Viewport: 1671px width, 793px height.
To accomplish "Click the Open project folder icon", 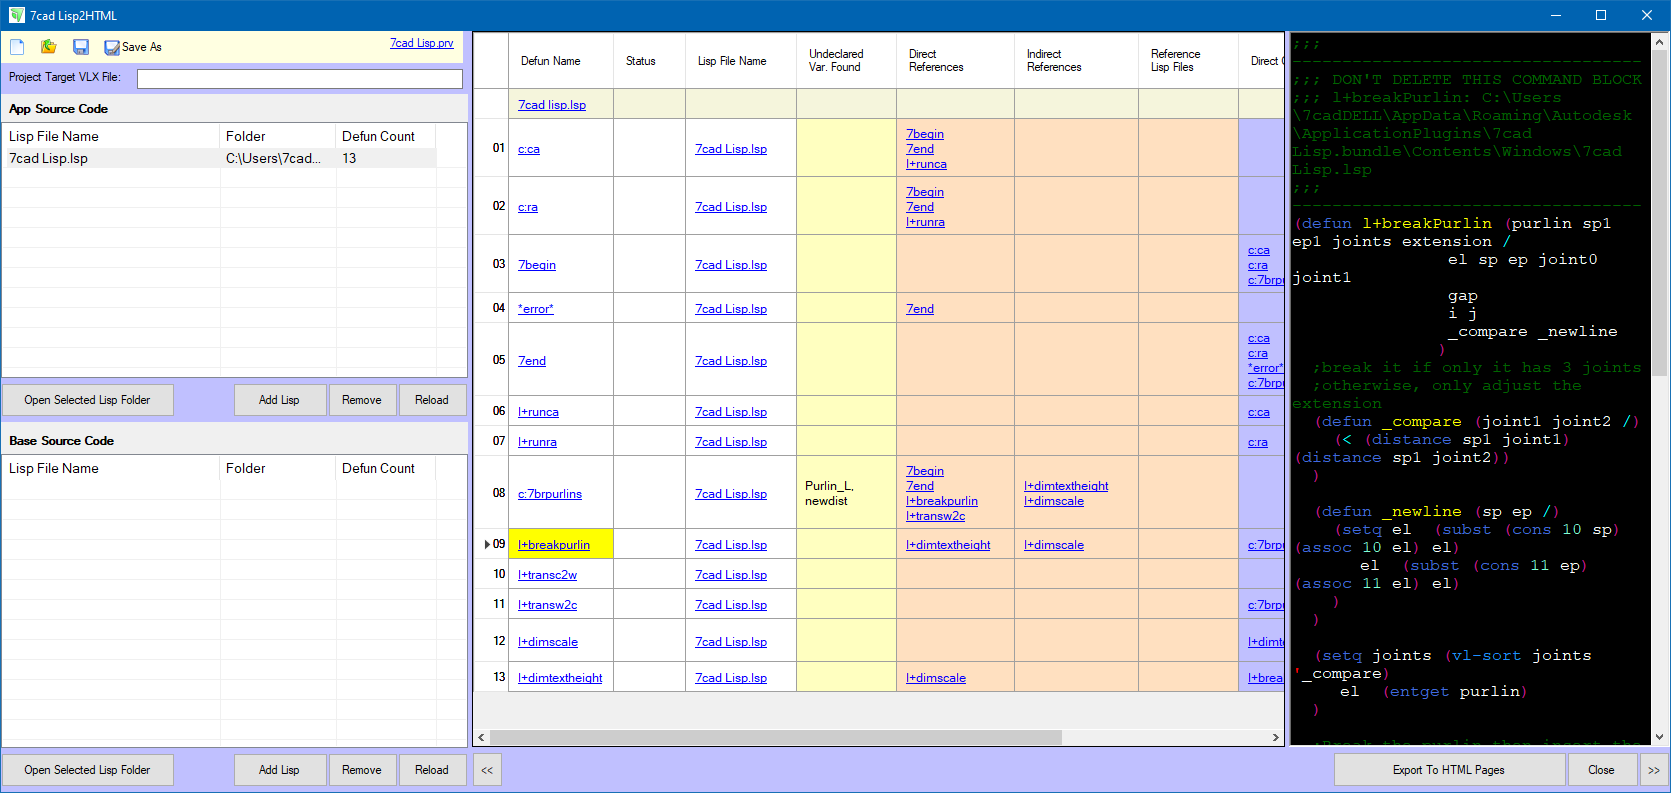I will click(48, 47).
